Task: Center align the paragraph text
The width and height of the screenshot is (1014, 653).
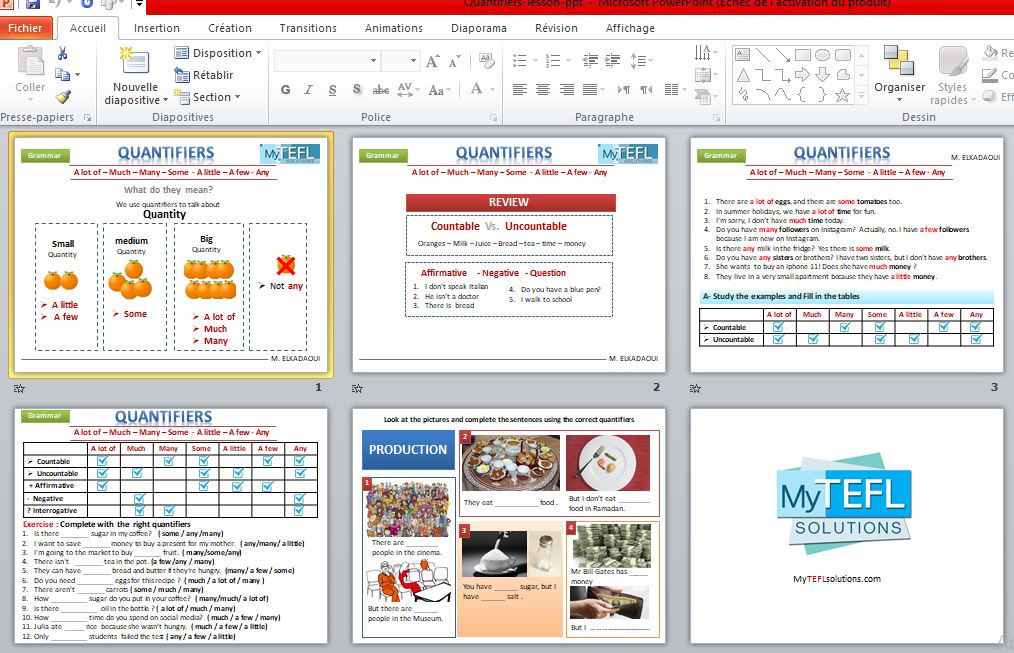Action: point(543,89)
